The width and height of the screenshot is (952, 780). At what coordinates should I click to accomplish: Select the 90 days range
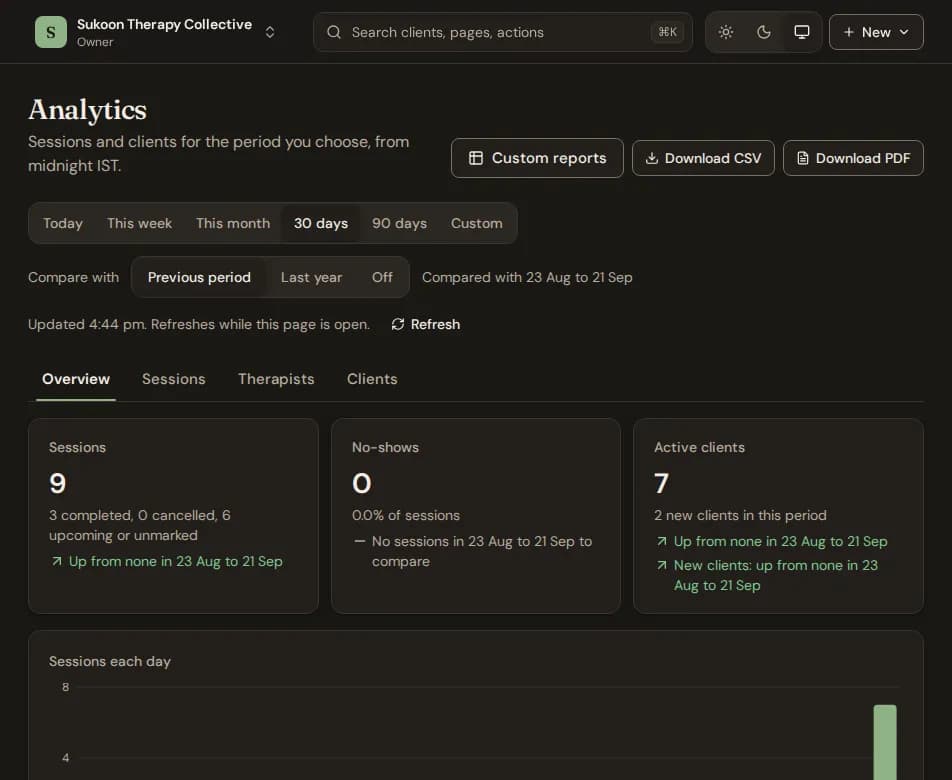tap(399, 223)
